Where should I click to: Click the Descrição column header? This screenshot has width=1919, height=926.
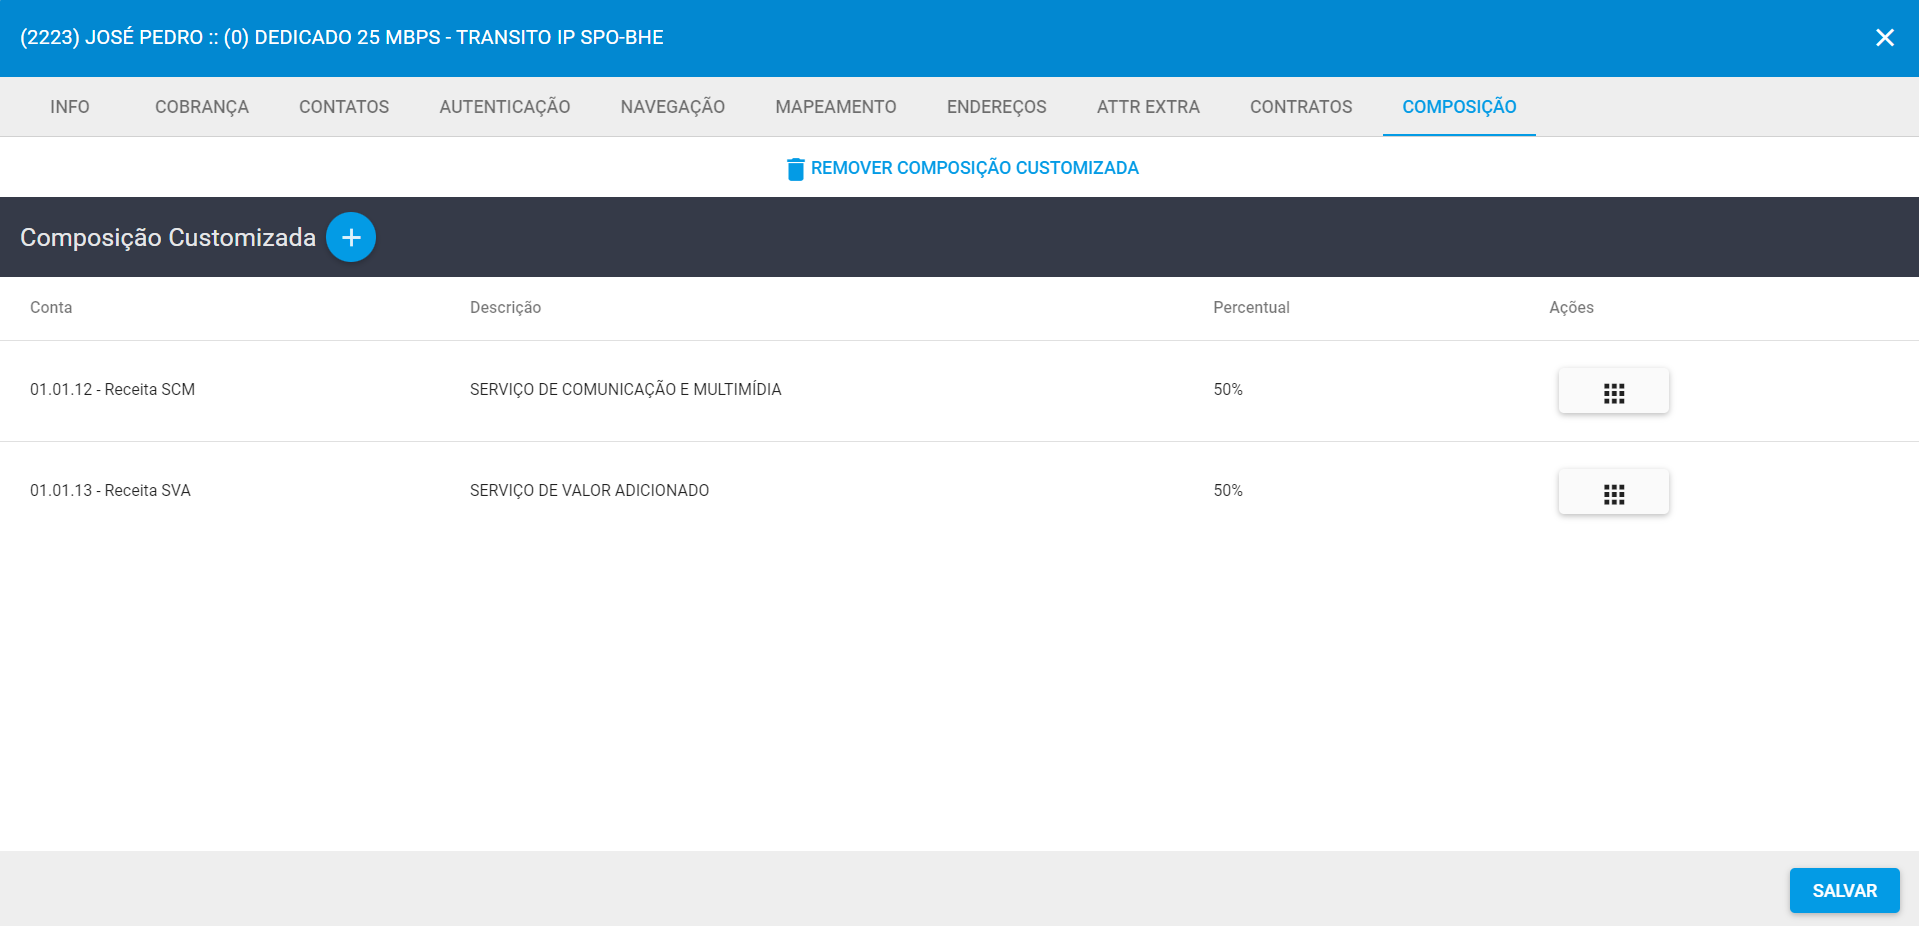tap(505, 308)
